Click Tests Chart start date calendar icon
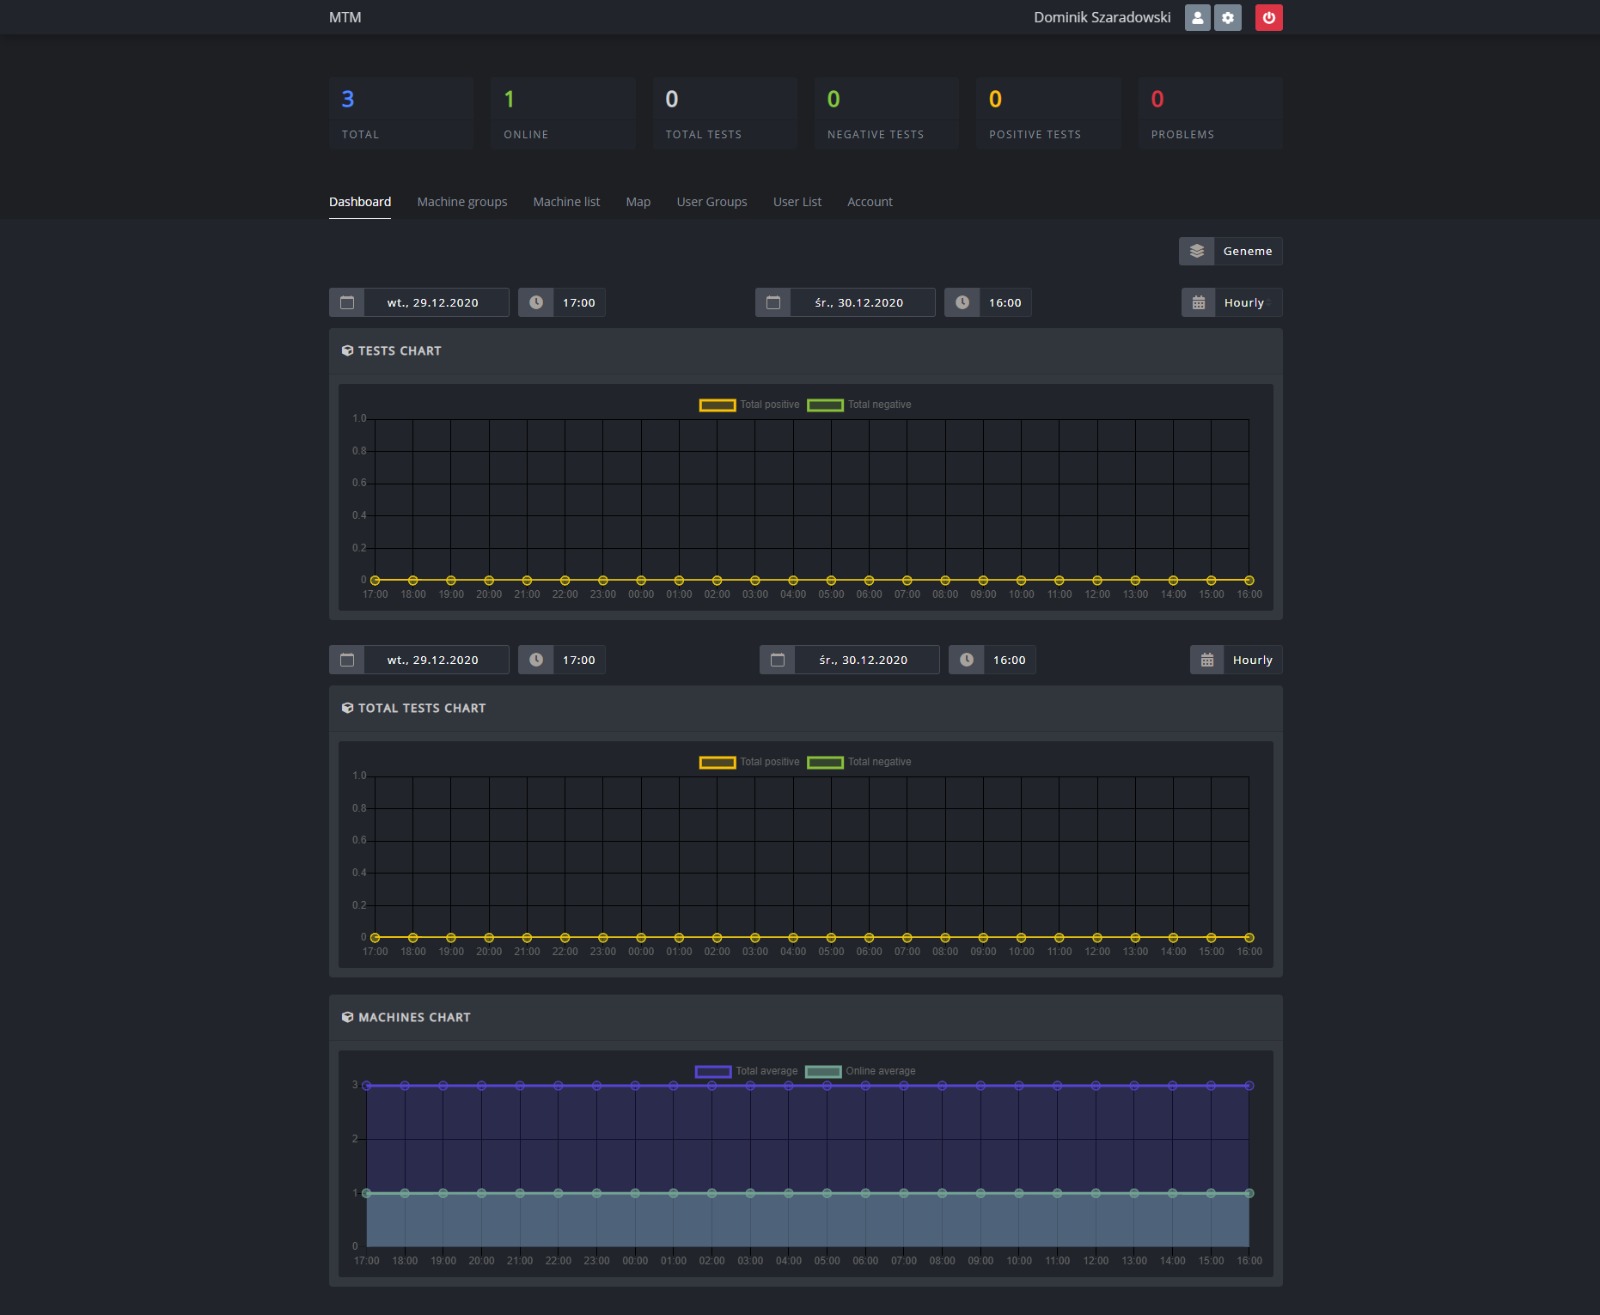1600x1315 pixels. [x=347, y=303]
